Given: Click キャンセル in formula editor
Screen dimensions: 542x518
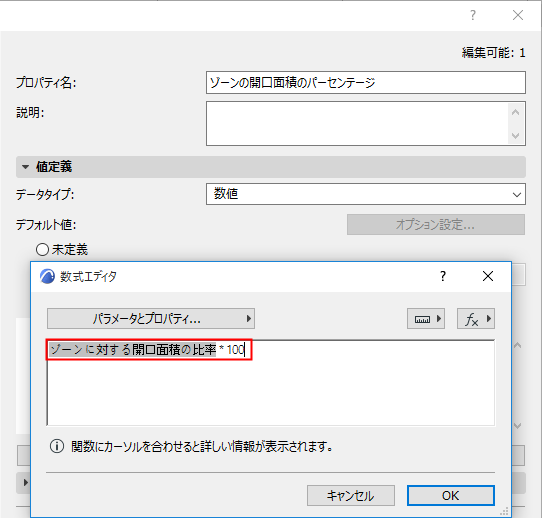Looking at the screenshot, I should coord(351,496).
